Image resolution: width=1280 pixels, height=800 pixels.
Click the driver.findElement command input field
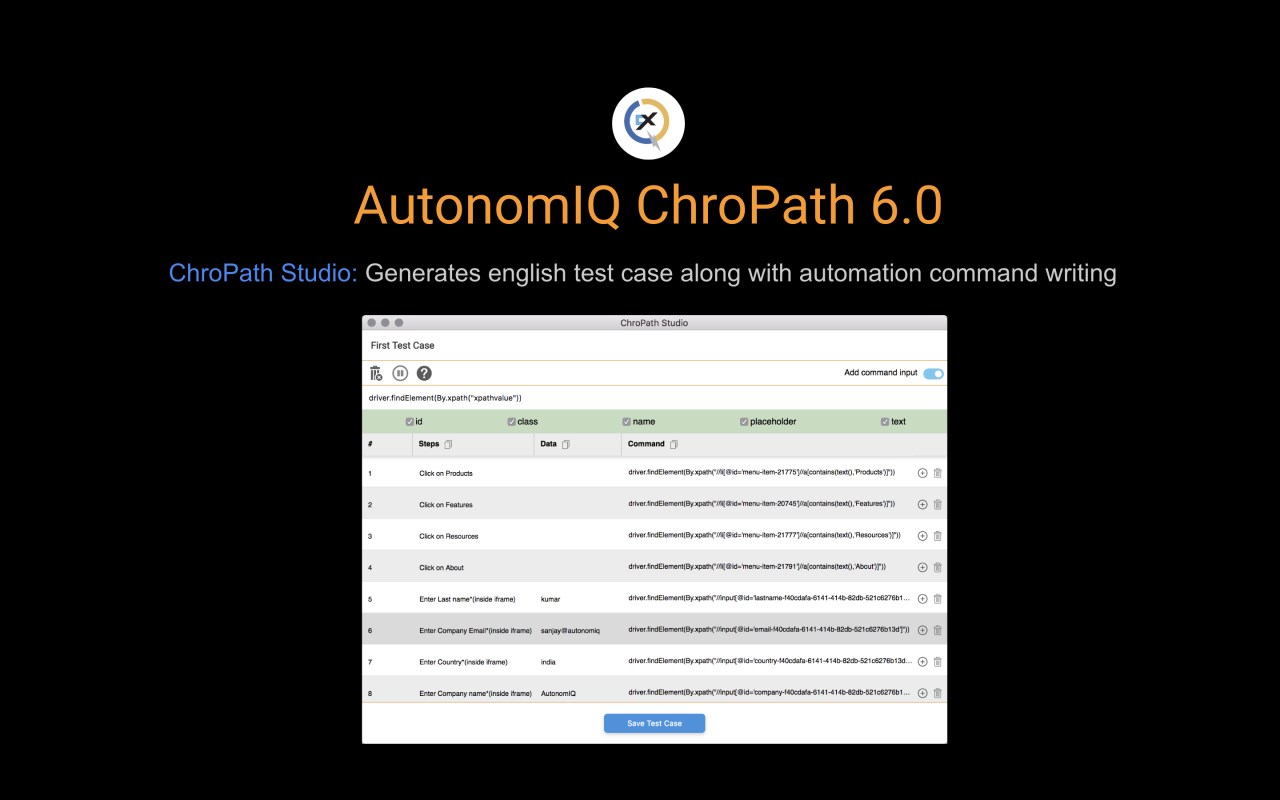point(654,398)
